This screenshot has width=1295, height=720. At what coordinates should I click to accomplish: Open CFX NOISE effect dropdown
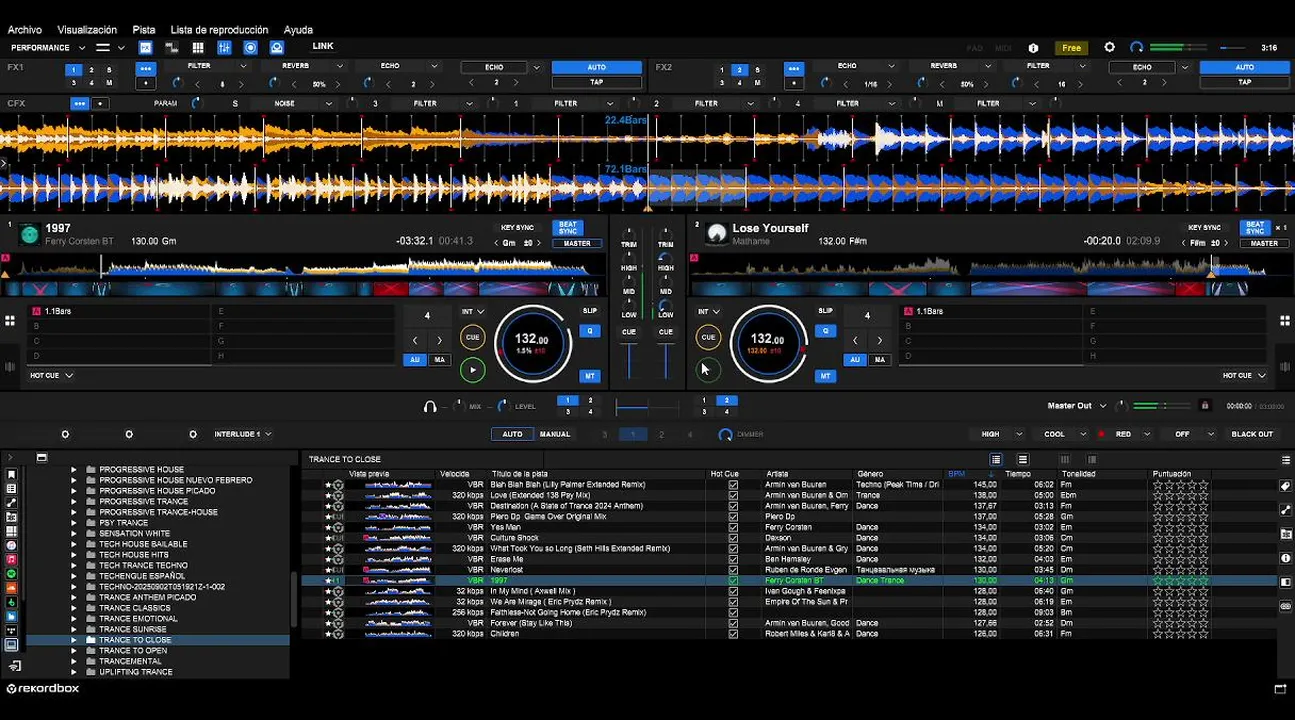click(328, 103)
